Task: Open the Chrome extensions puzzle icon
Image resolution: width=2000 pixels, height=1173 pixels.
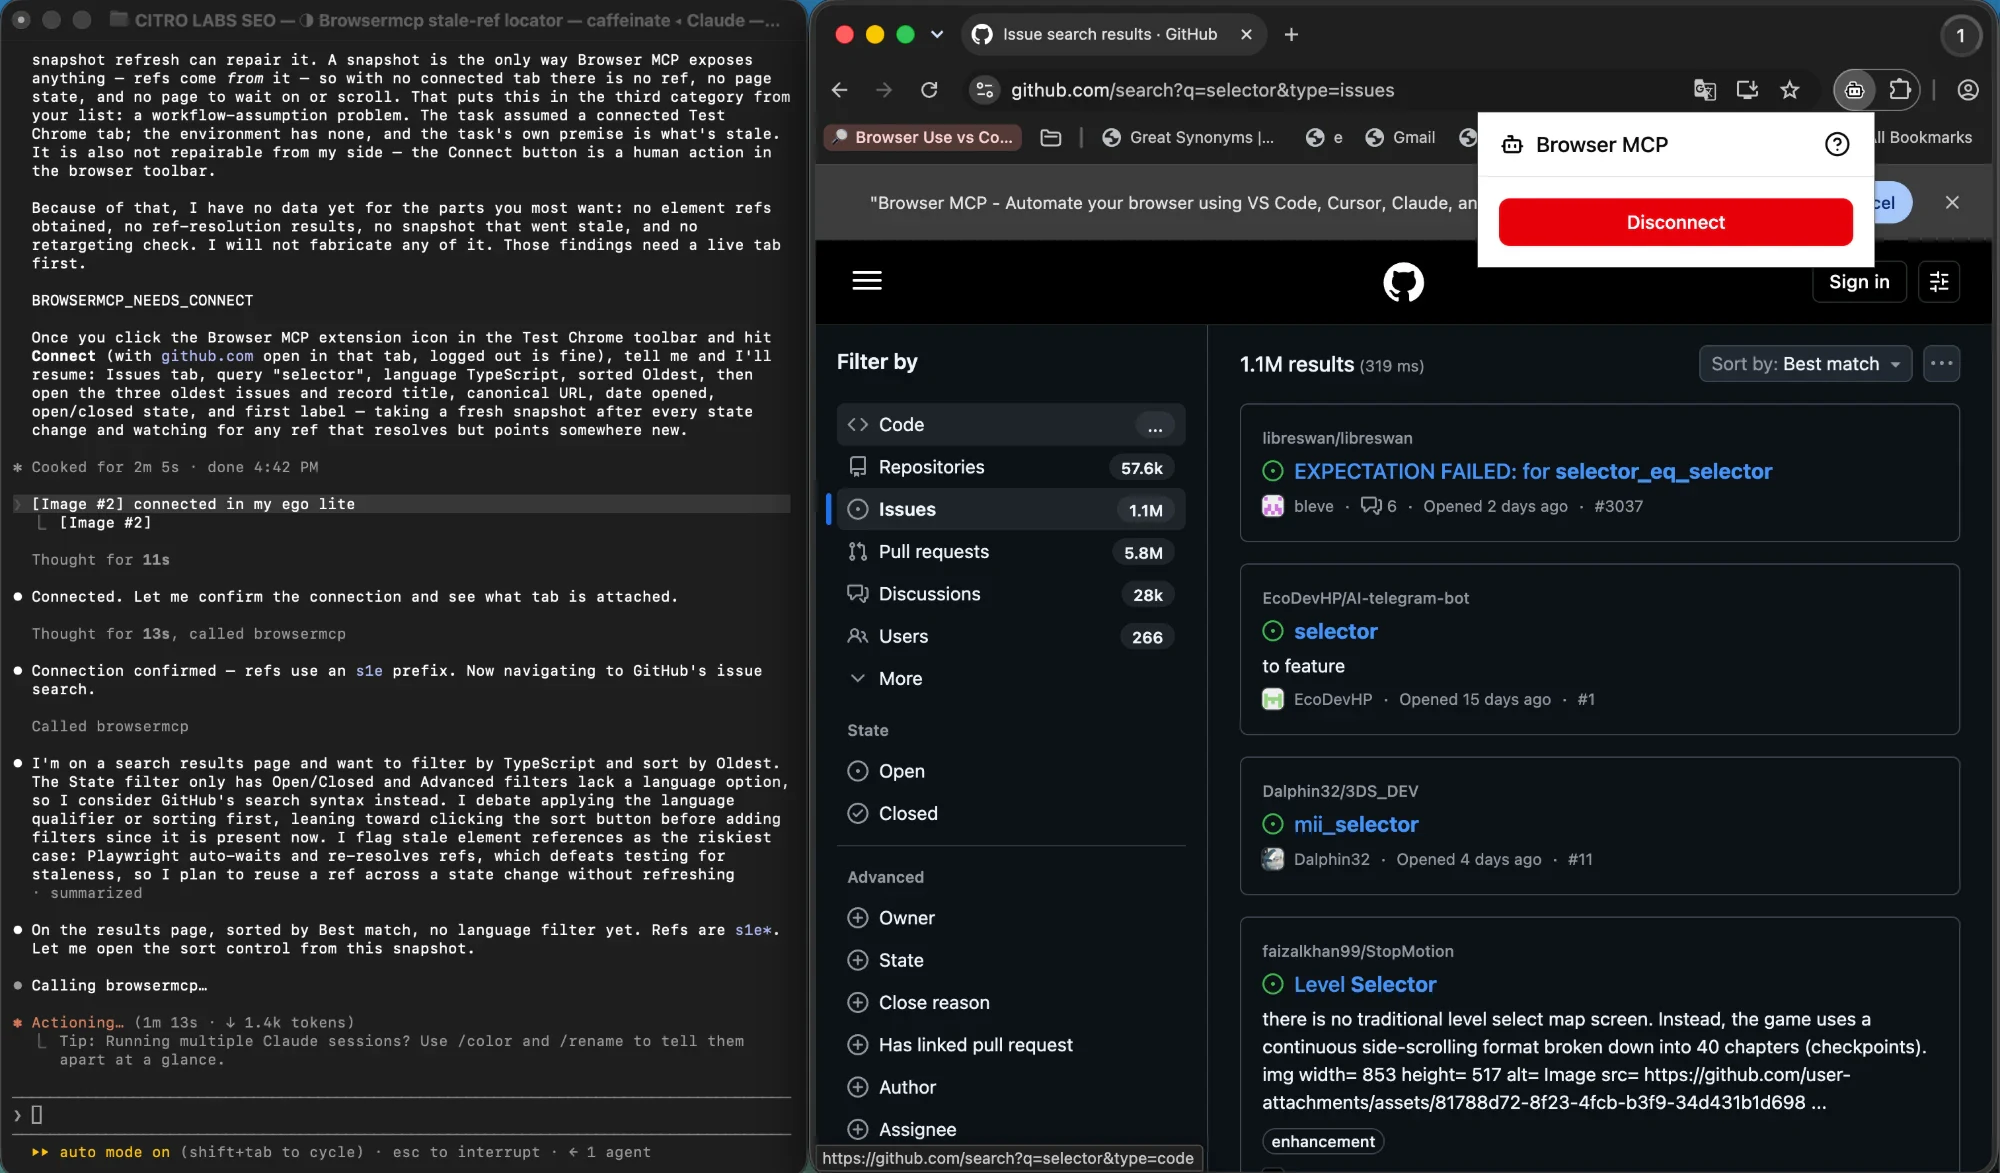Action: pyautogui.click(x=1899, y=90)
